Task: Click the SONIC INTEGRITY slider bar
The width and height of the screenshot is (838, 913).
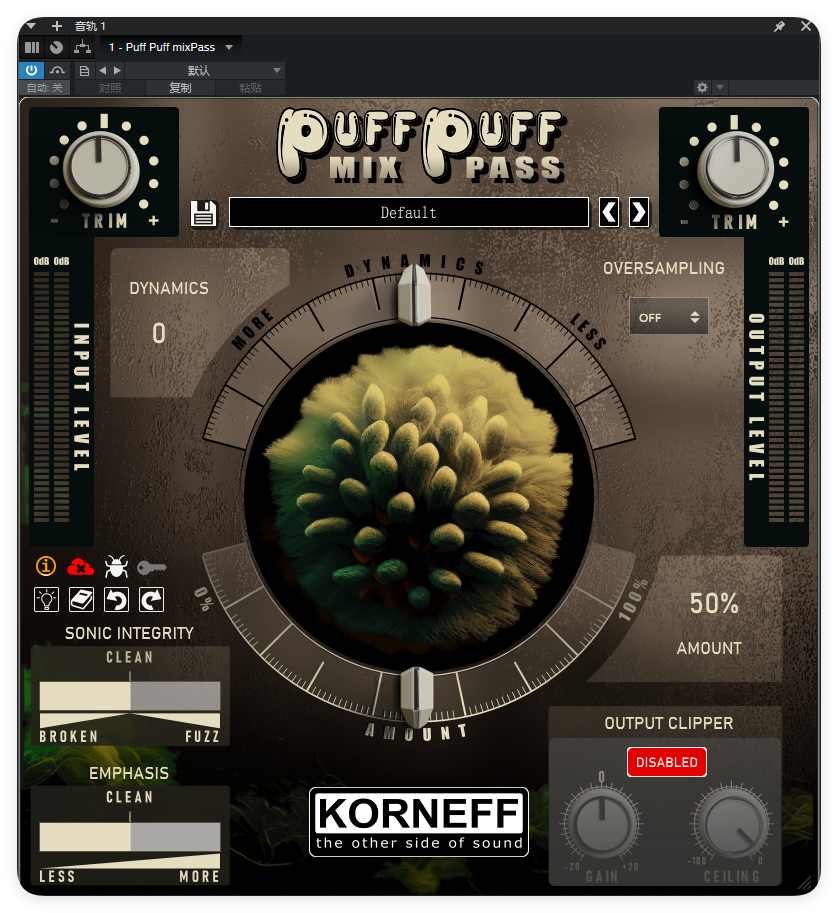Action: pos(130,696)
